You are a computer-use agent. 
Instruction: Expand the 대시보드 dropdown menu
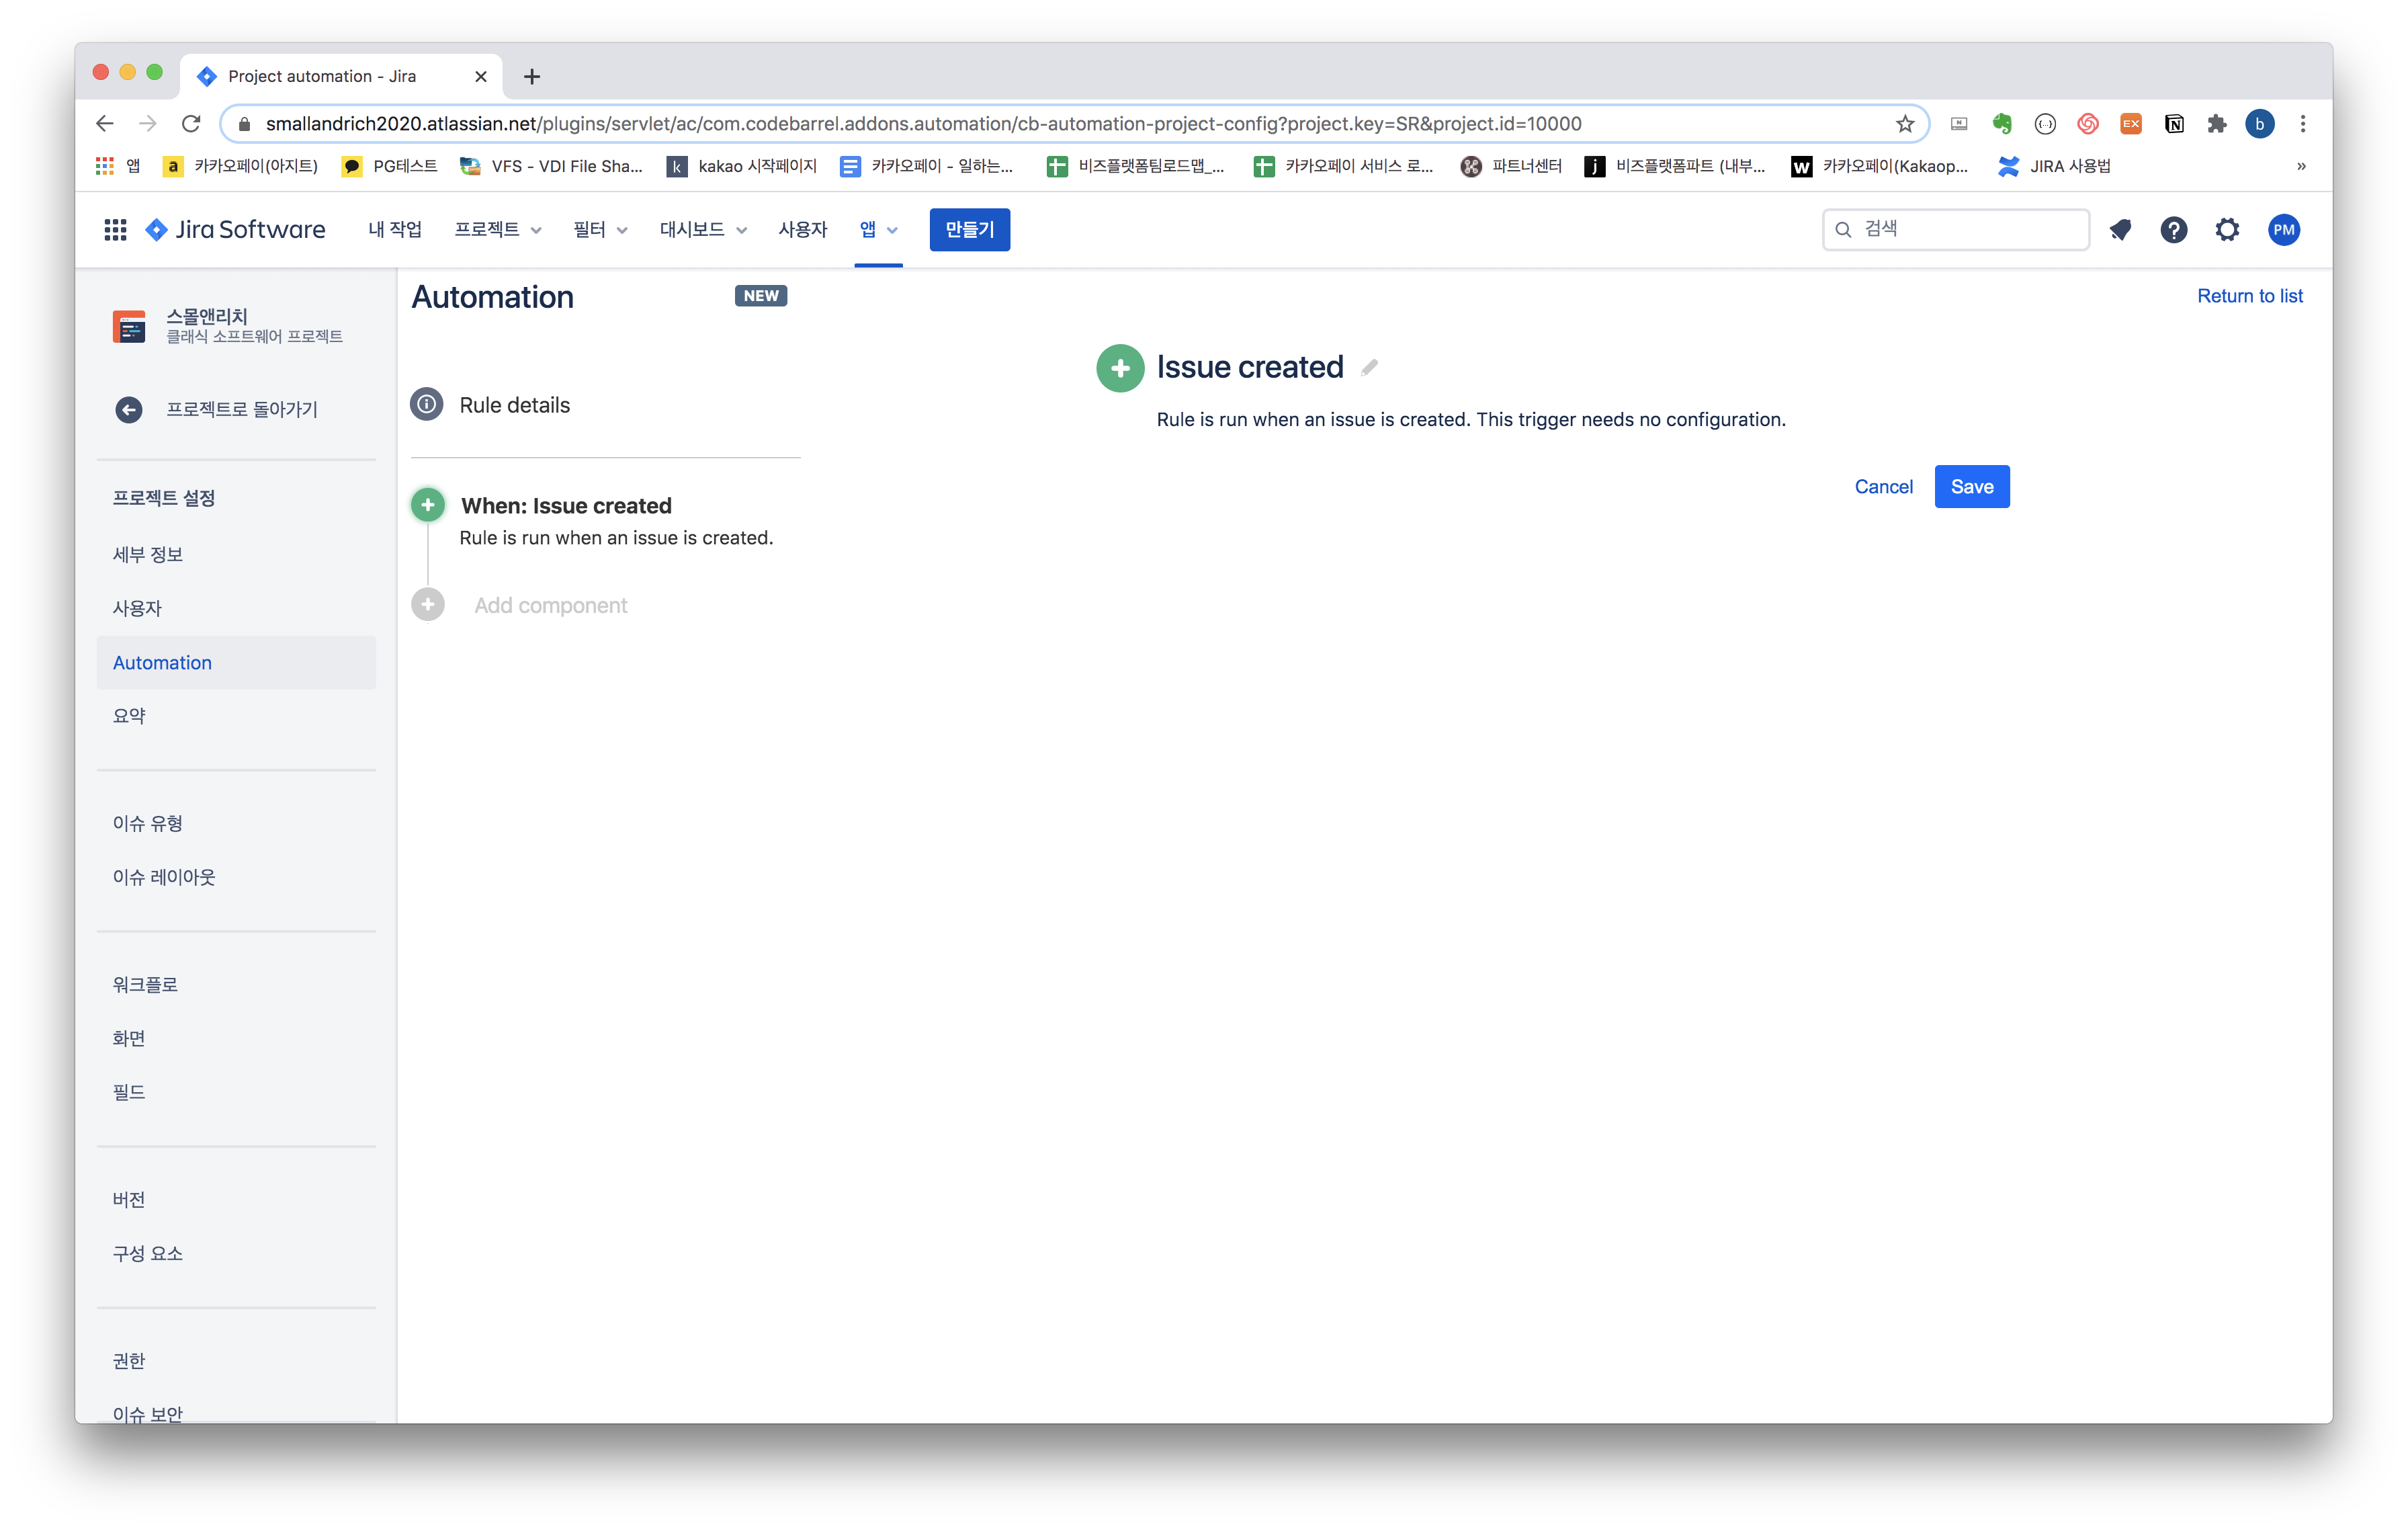click(x=703, y=230)
